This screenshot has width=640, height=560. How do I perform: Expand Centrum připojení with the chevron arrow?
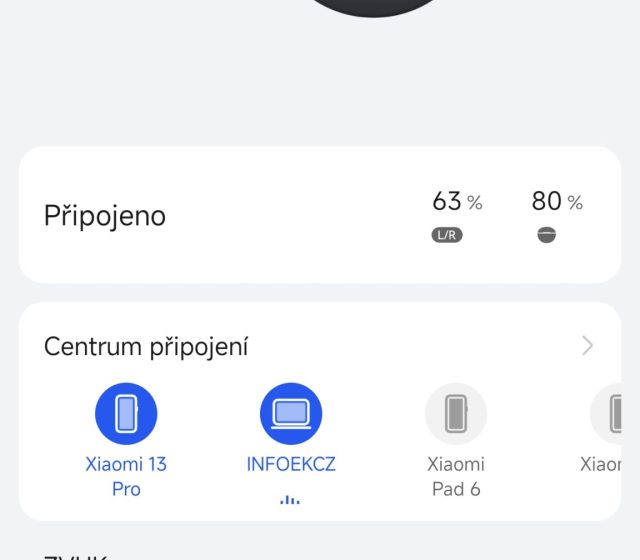[x=587, y=346]
